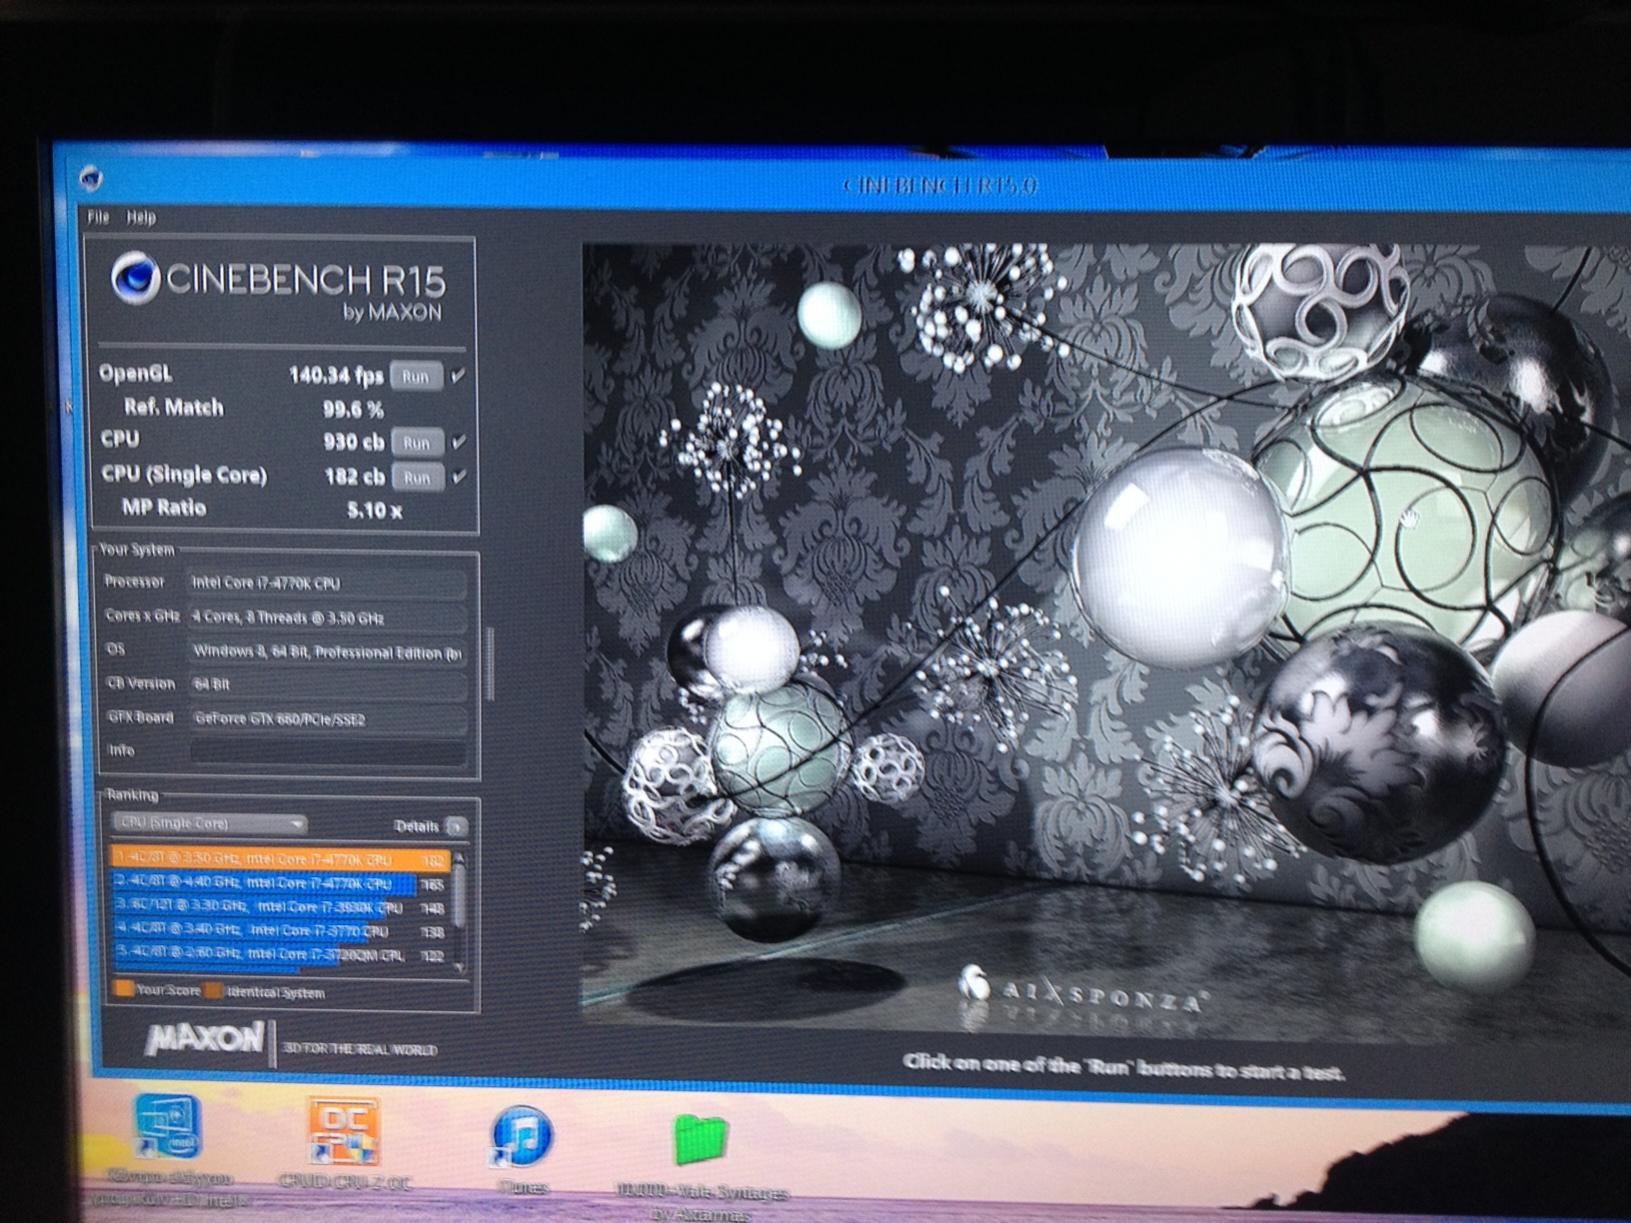Click the CPU score 930 cb

pos(353,442)
